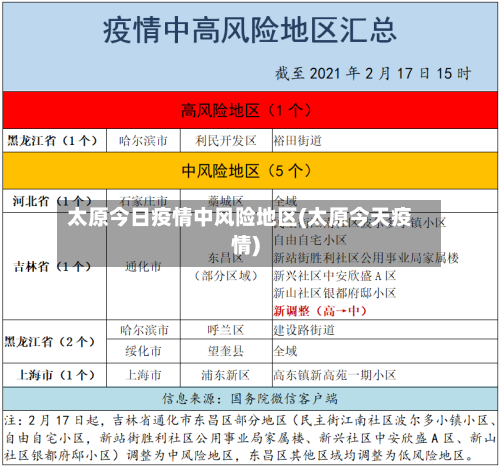Click the cell 裕田街道

click(x=385, y=141)
